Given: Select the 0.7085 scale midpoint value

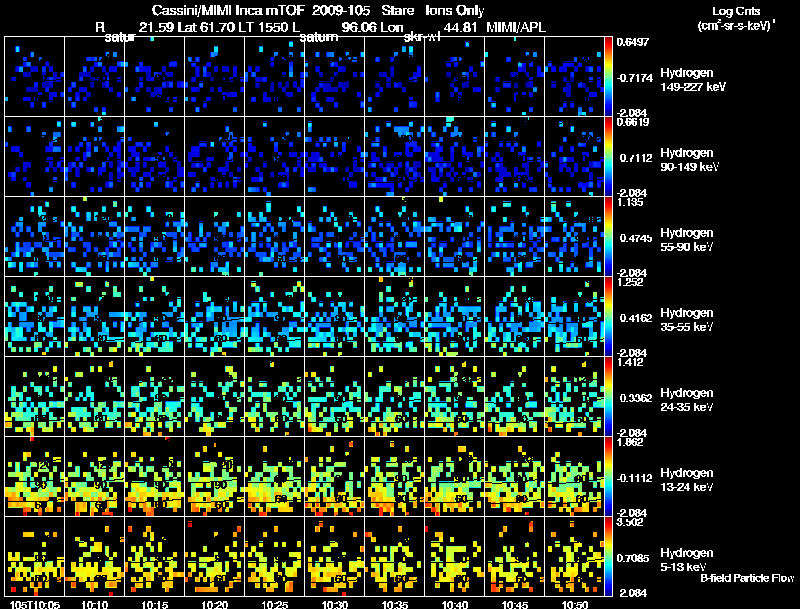Looking at the screenshot, I should pyautogui.click(x=633, y=559).
